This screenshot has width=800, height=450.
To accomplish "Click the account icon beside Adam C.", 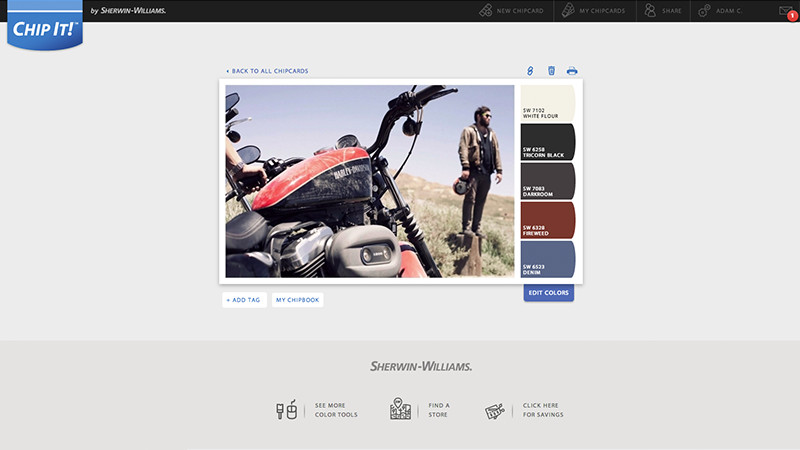I will pyautogui.click(x=704, y=10).
